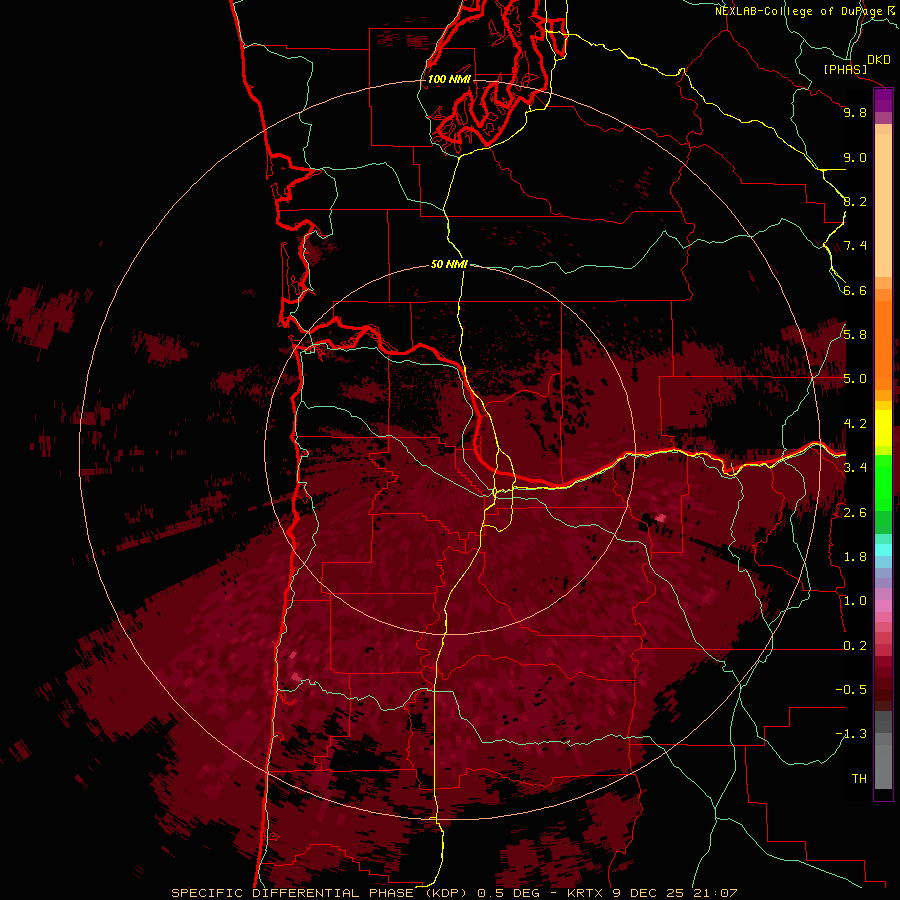Pick the pink segment of the color bar

coord(883,606)
